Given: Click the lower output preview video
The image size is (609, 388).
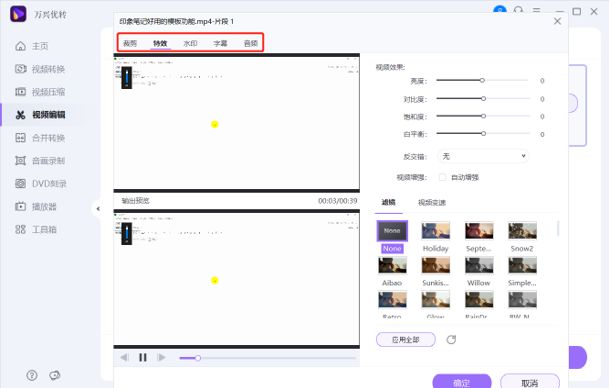Looking at the screenshot, I should (x=237, y=279).
